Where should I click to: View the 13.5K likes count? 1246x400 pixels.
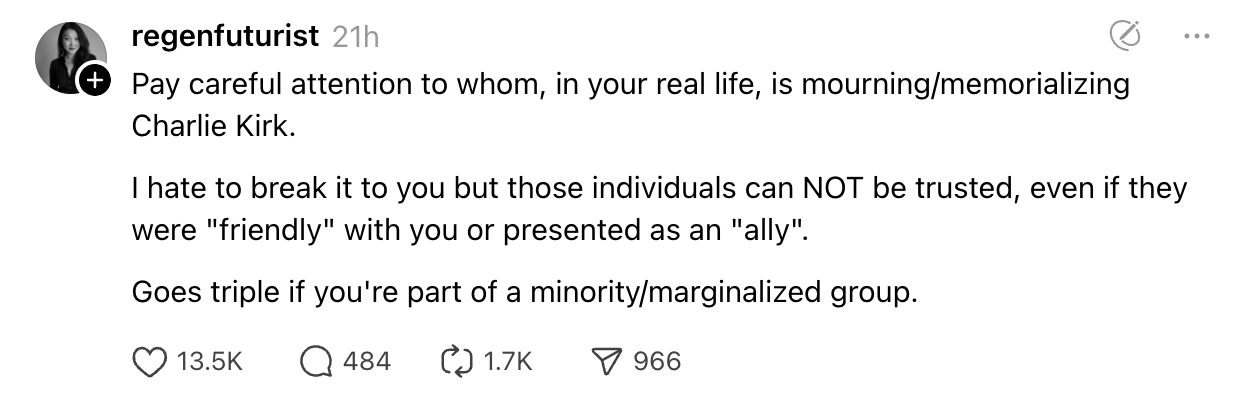click(209, 361)
